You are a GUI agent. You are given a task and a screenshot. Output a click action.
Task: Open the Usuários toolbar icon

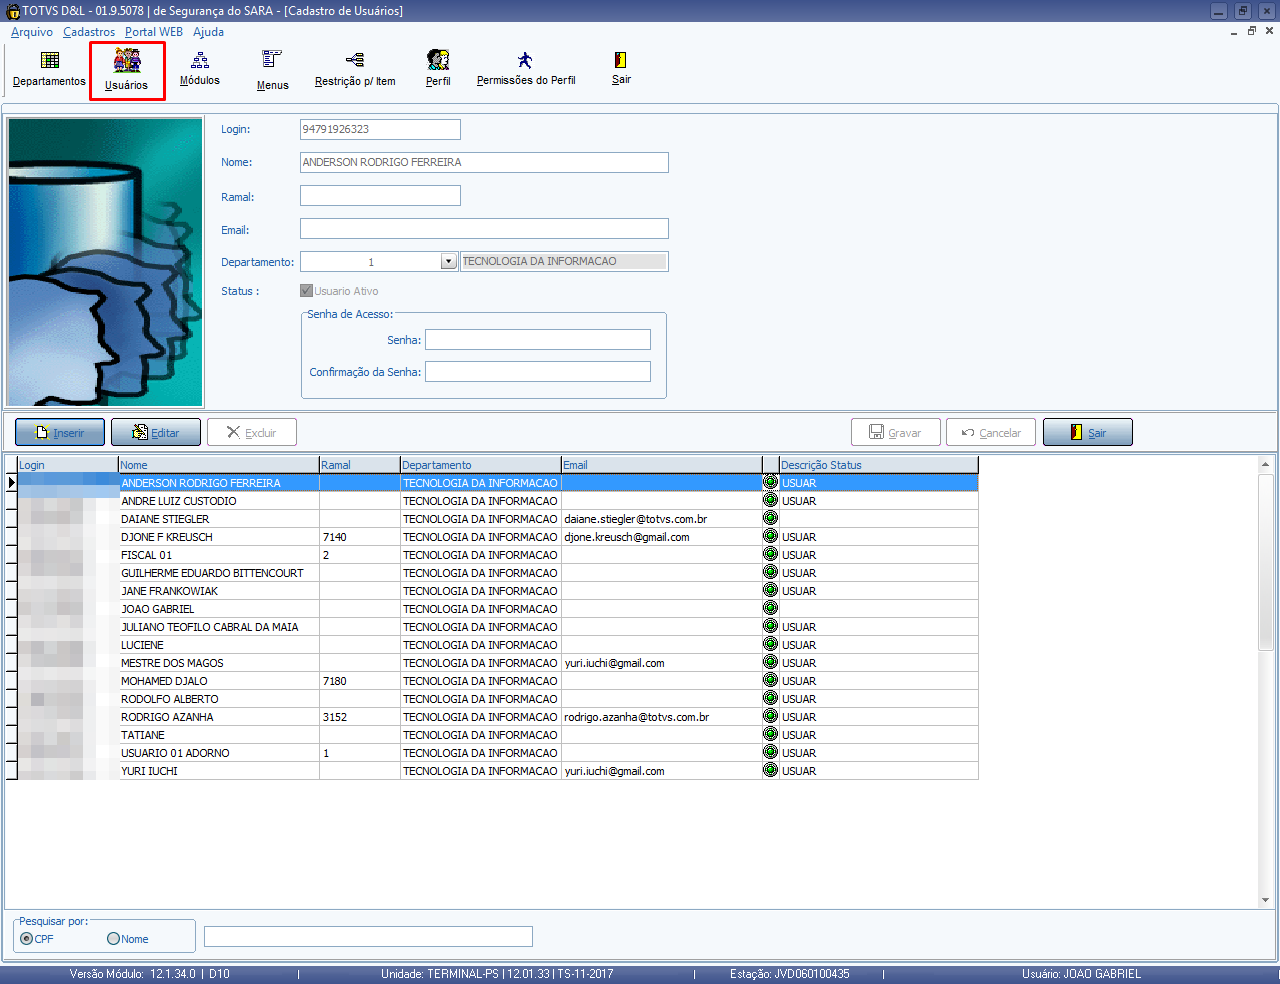coord(127,71)
